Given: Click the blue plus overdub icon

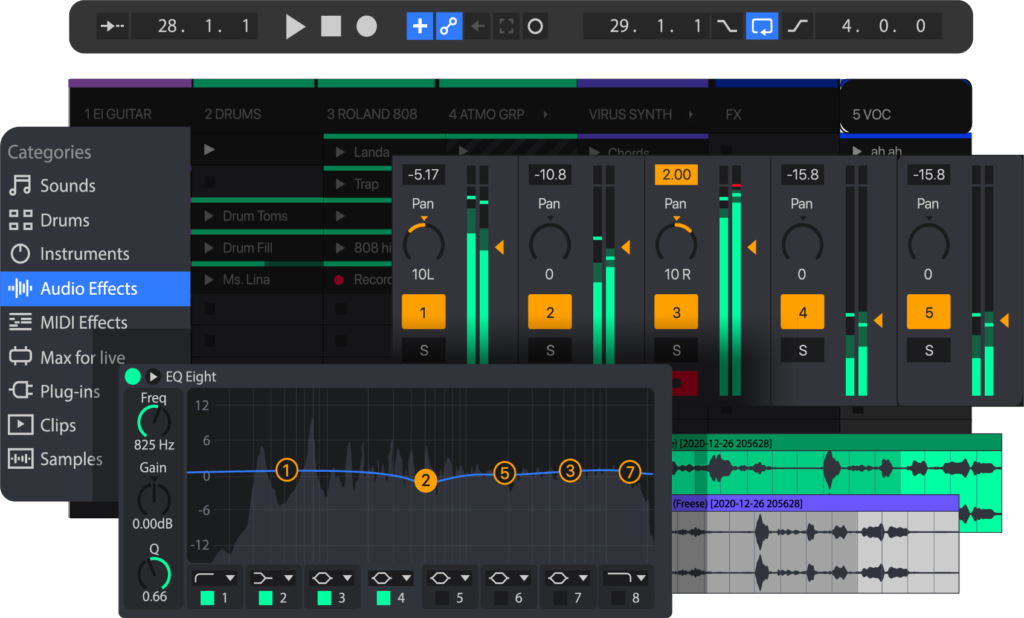Looking at the screenshot, I should (420, 27).
